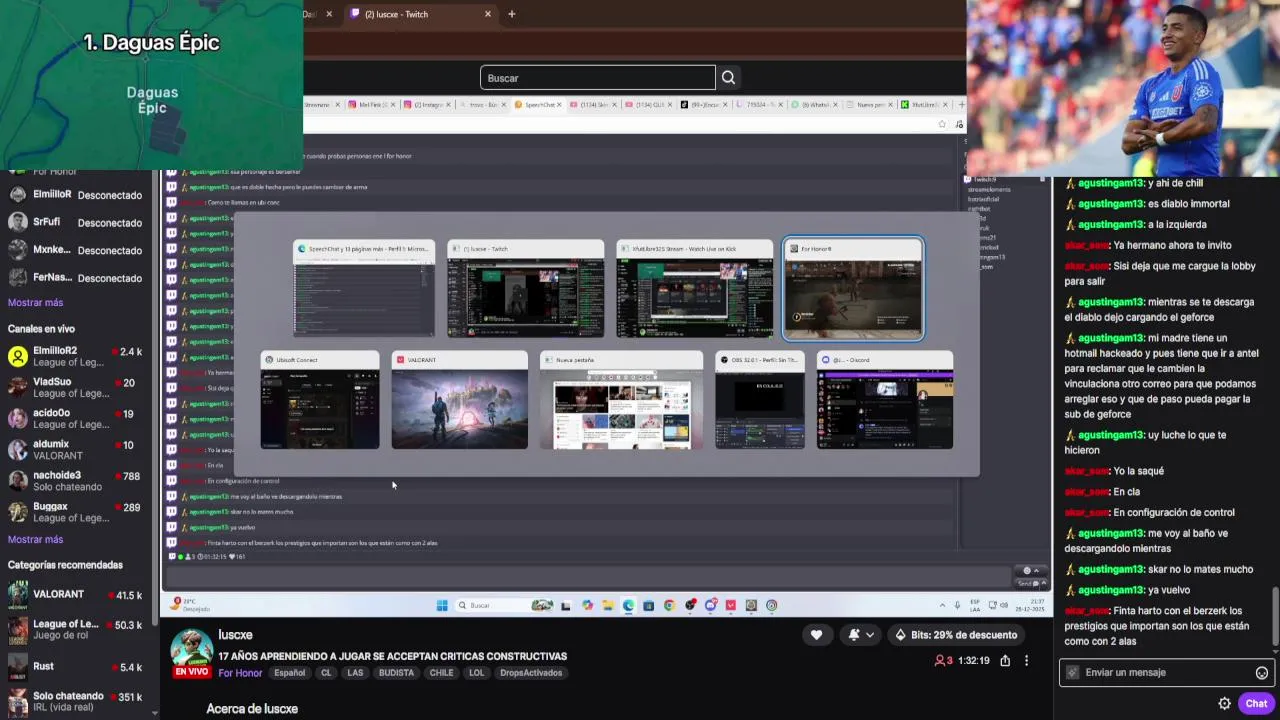Click the bits icon in the message box
The height and width of the screenshot is (720, 1280).
(x=1073, y=673)
